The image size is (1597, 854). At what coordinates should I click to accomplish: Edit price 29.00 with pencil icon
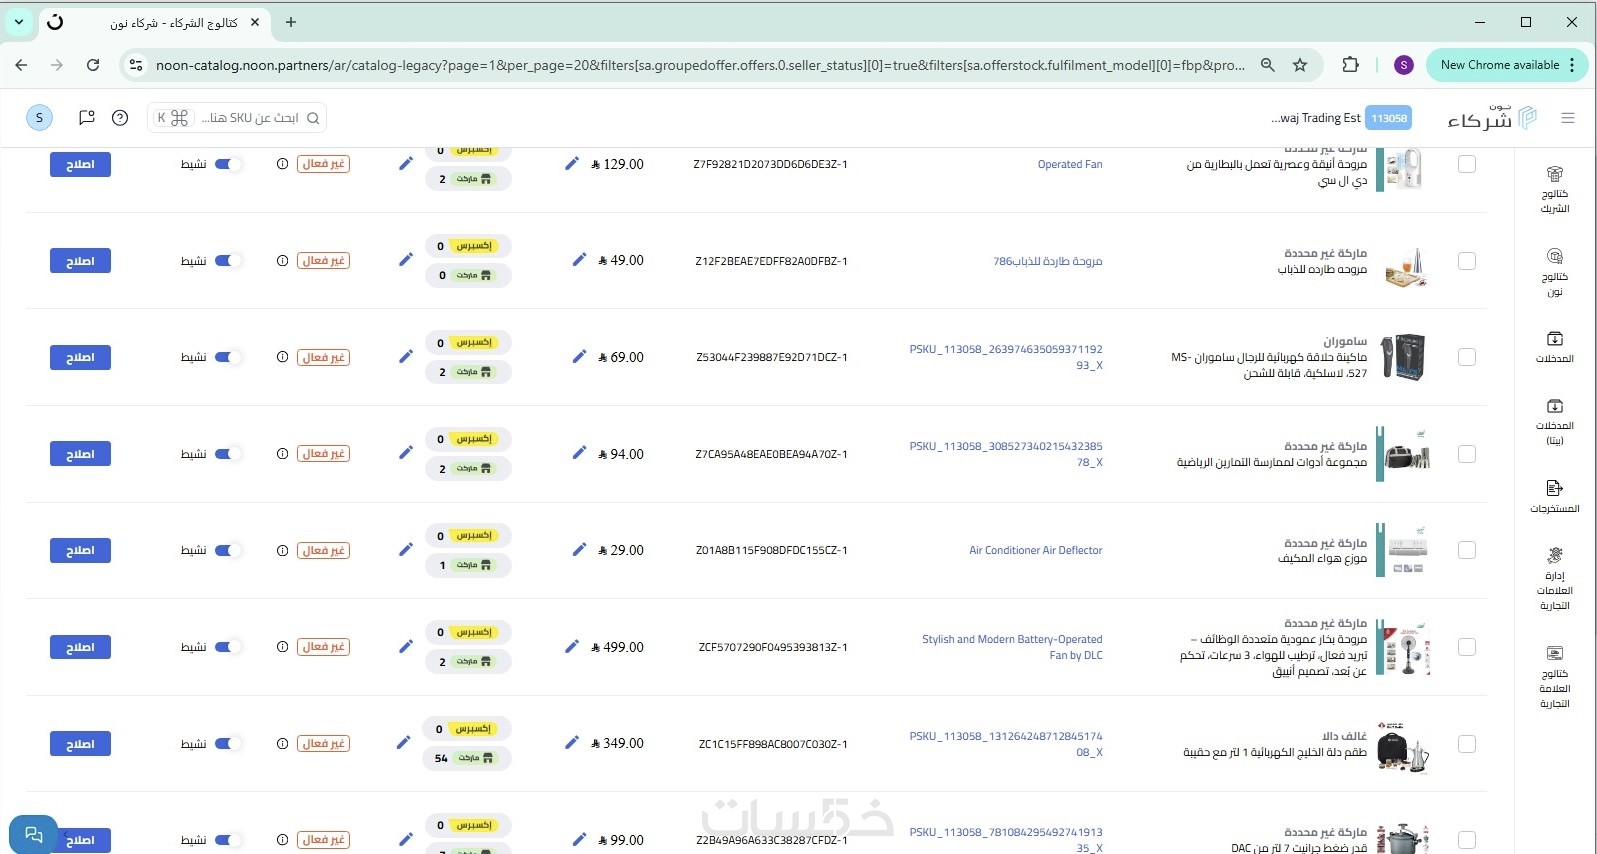(579, 549)
